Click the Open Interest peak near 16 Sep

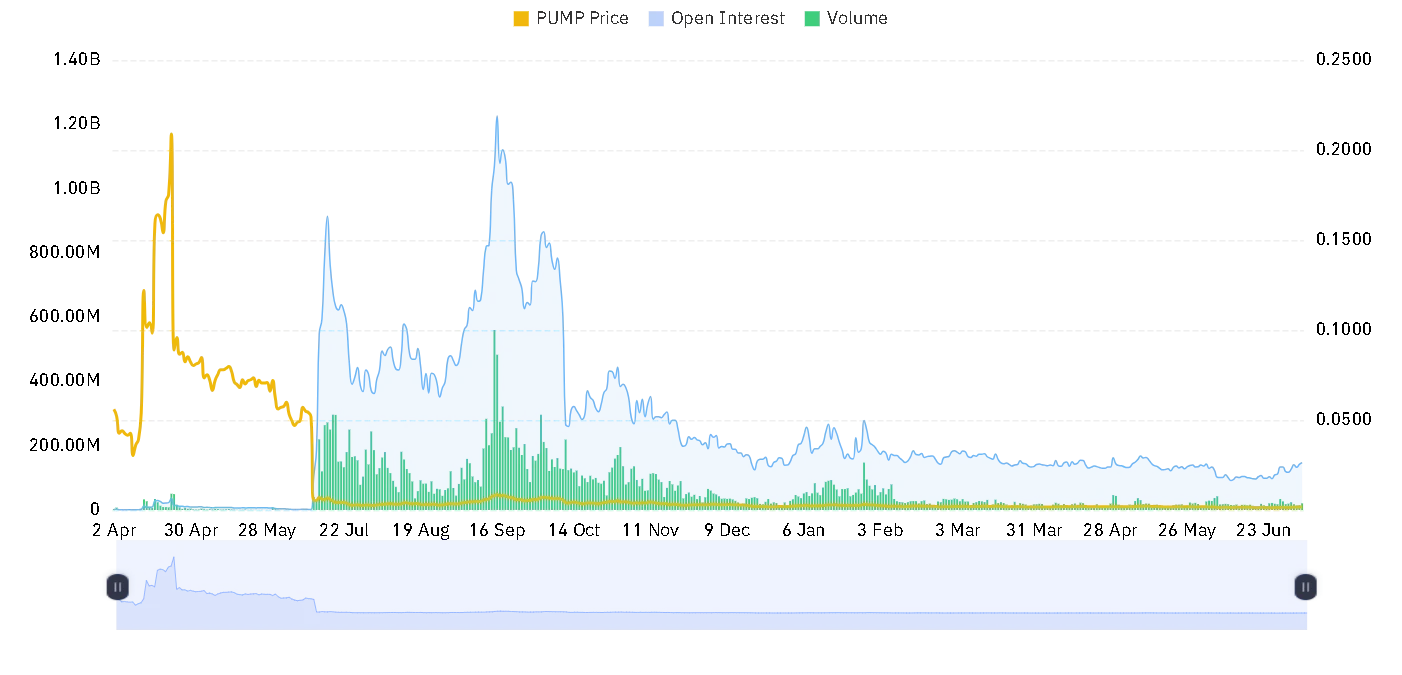click(x=497, y=117)
